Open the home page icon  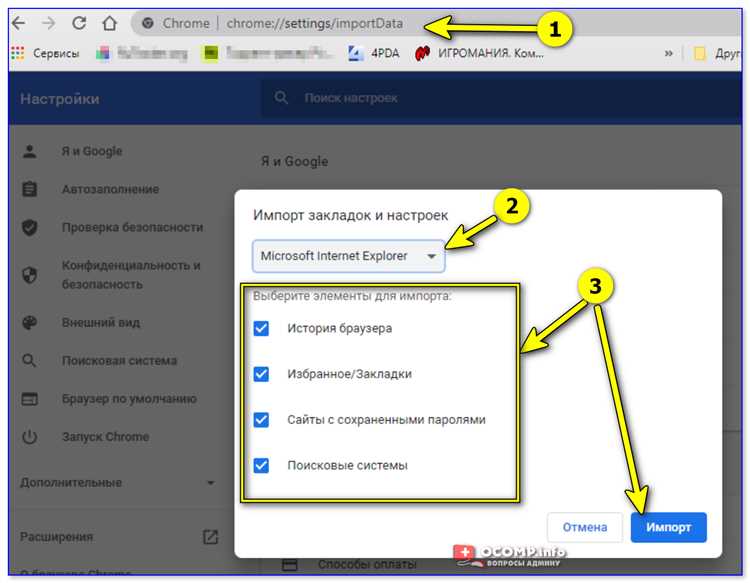coord(110,22)
